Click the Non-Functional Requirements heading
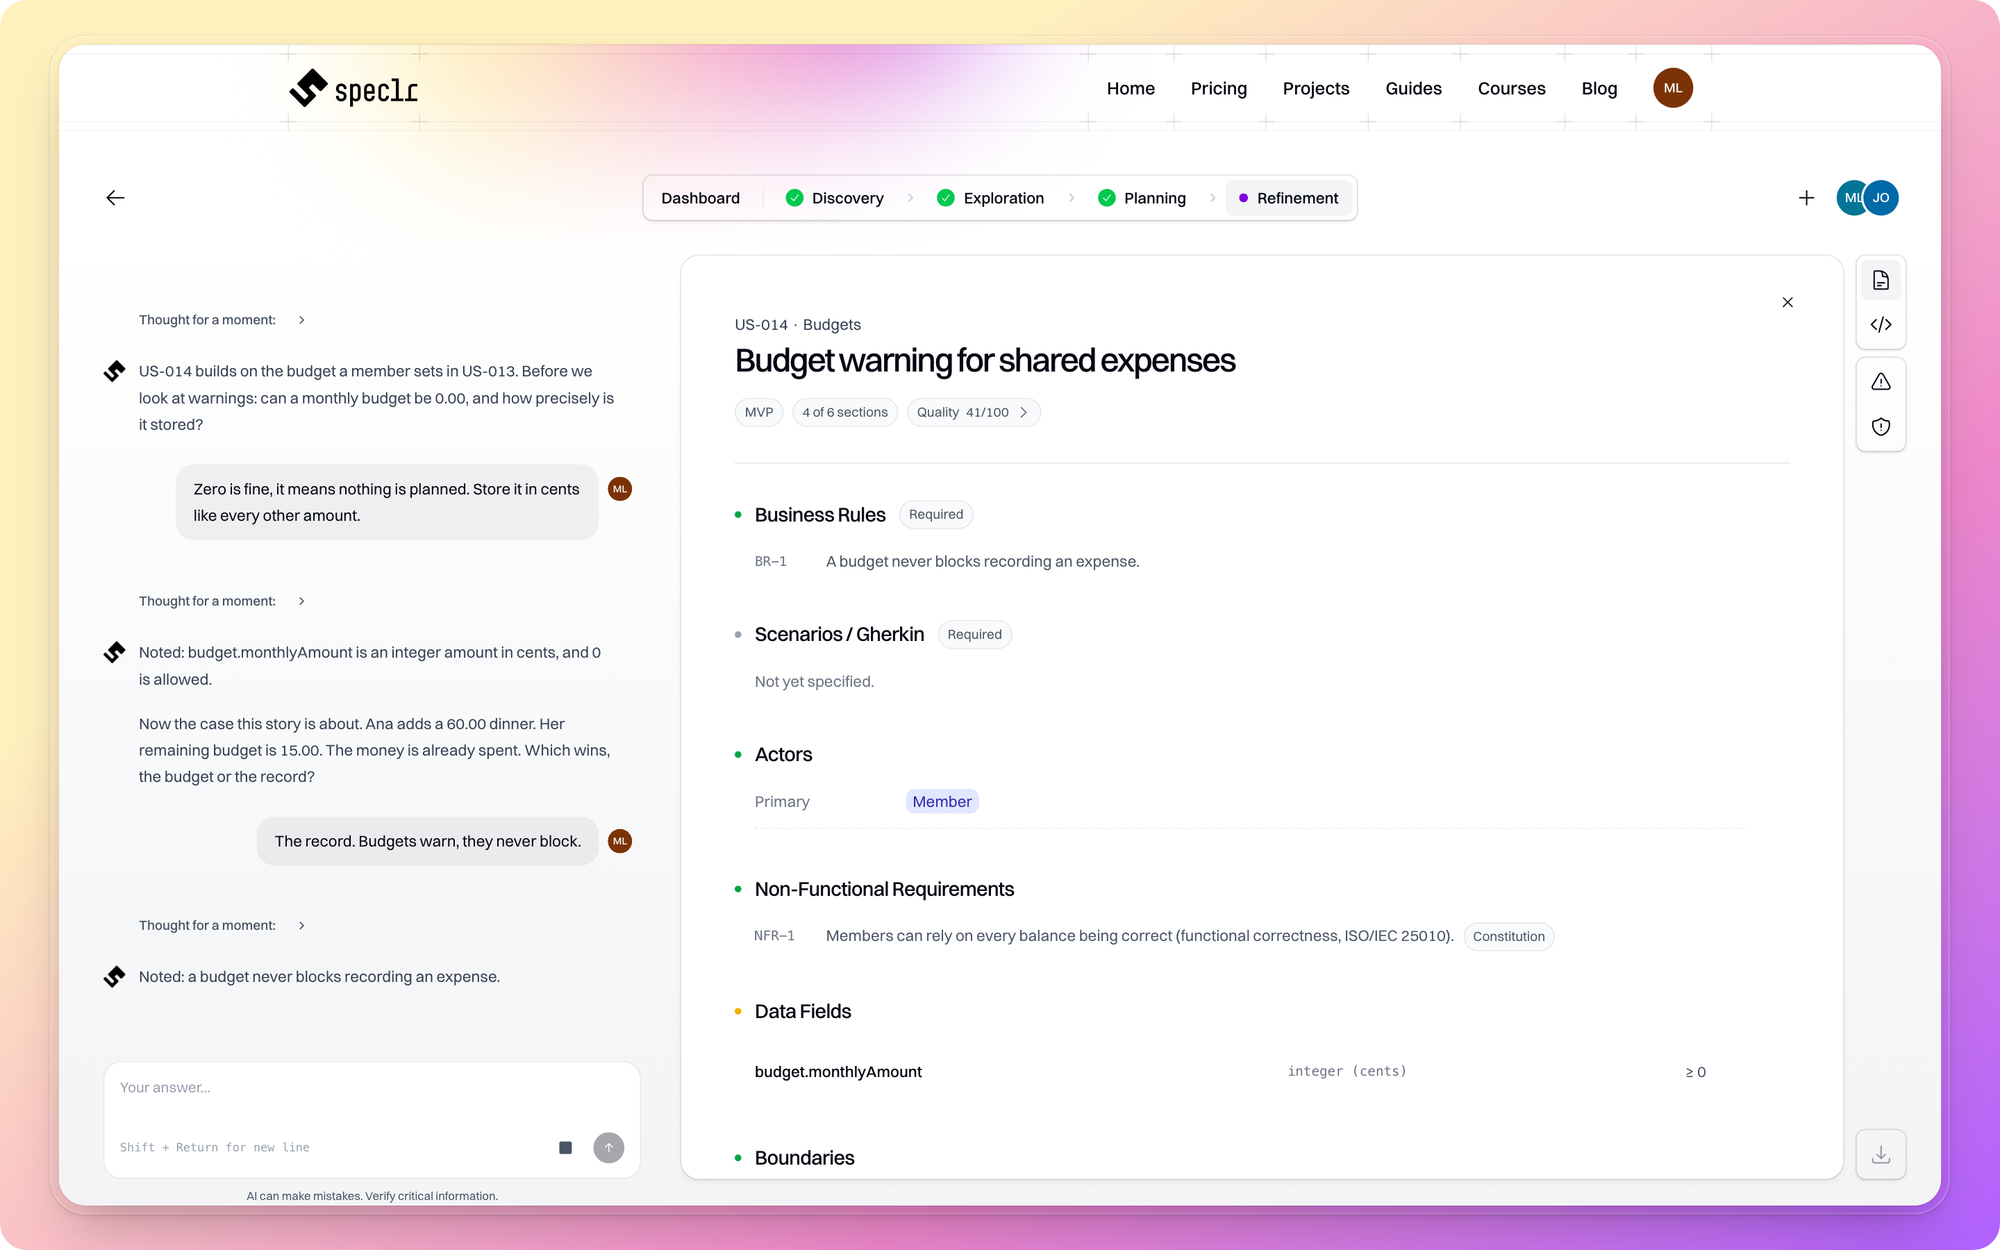 pyautogui.click(x=884, y=890)
